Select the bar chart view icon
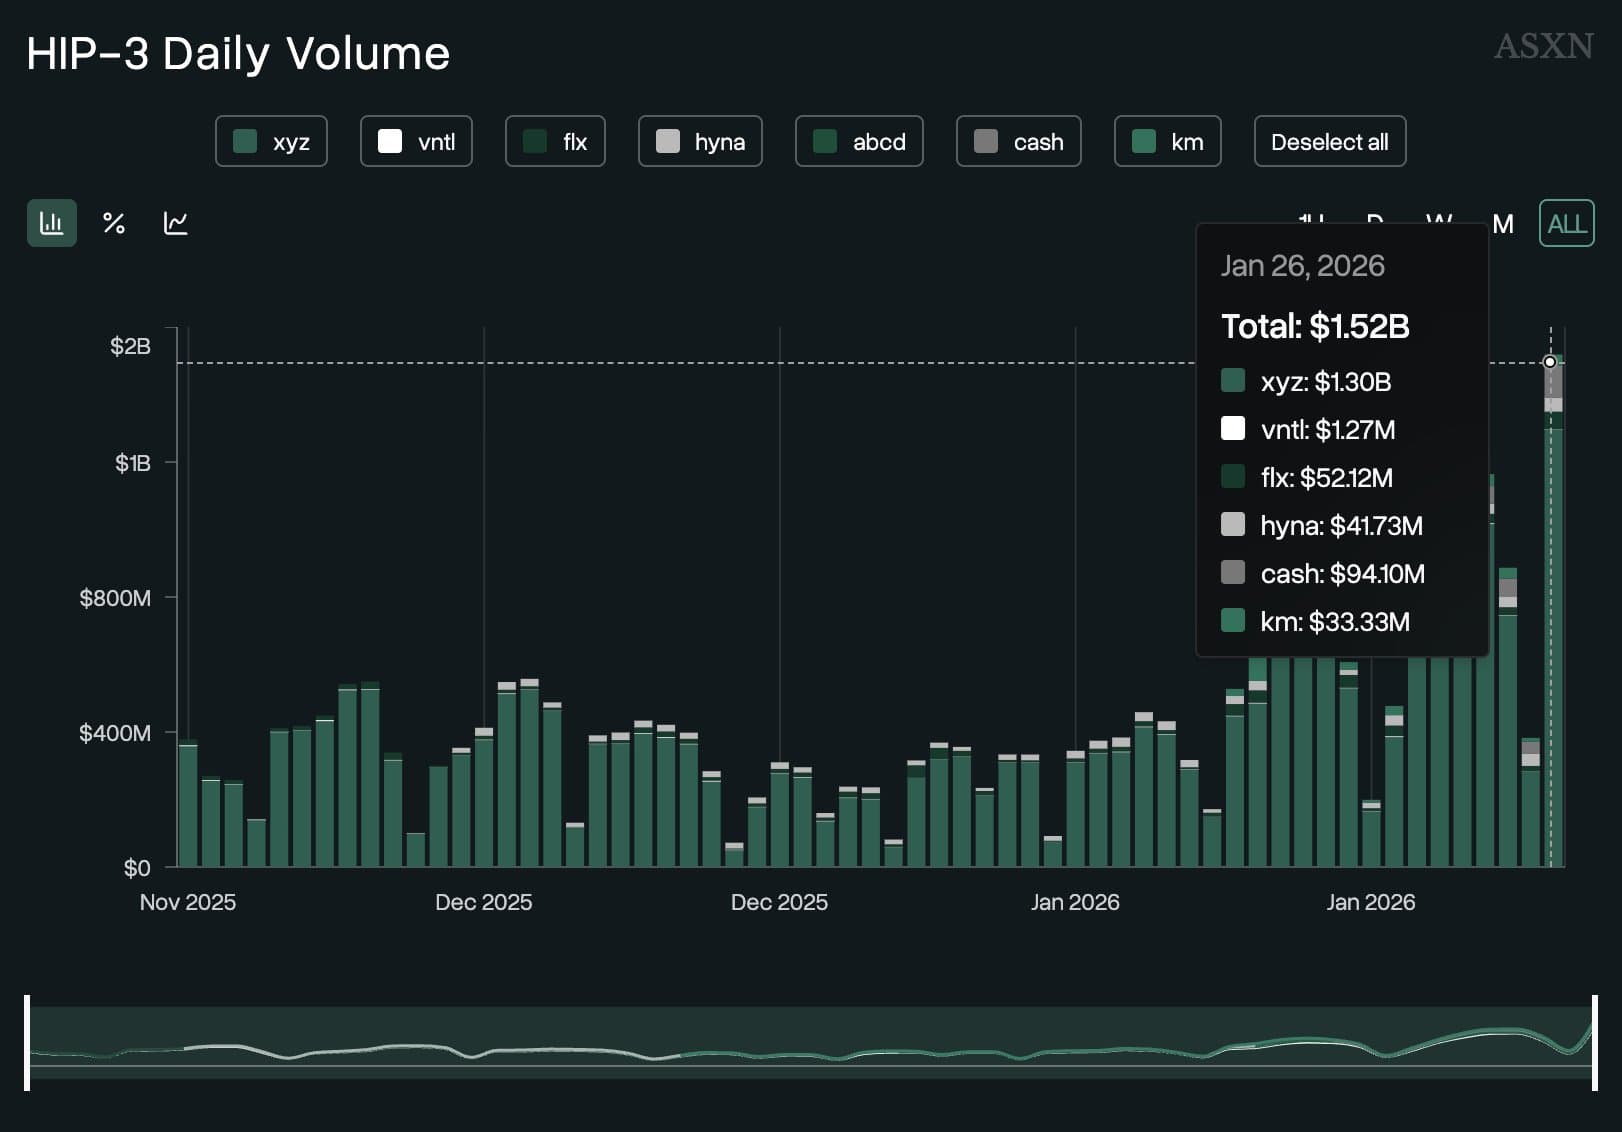 pos(51,223)
